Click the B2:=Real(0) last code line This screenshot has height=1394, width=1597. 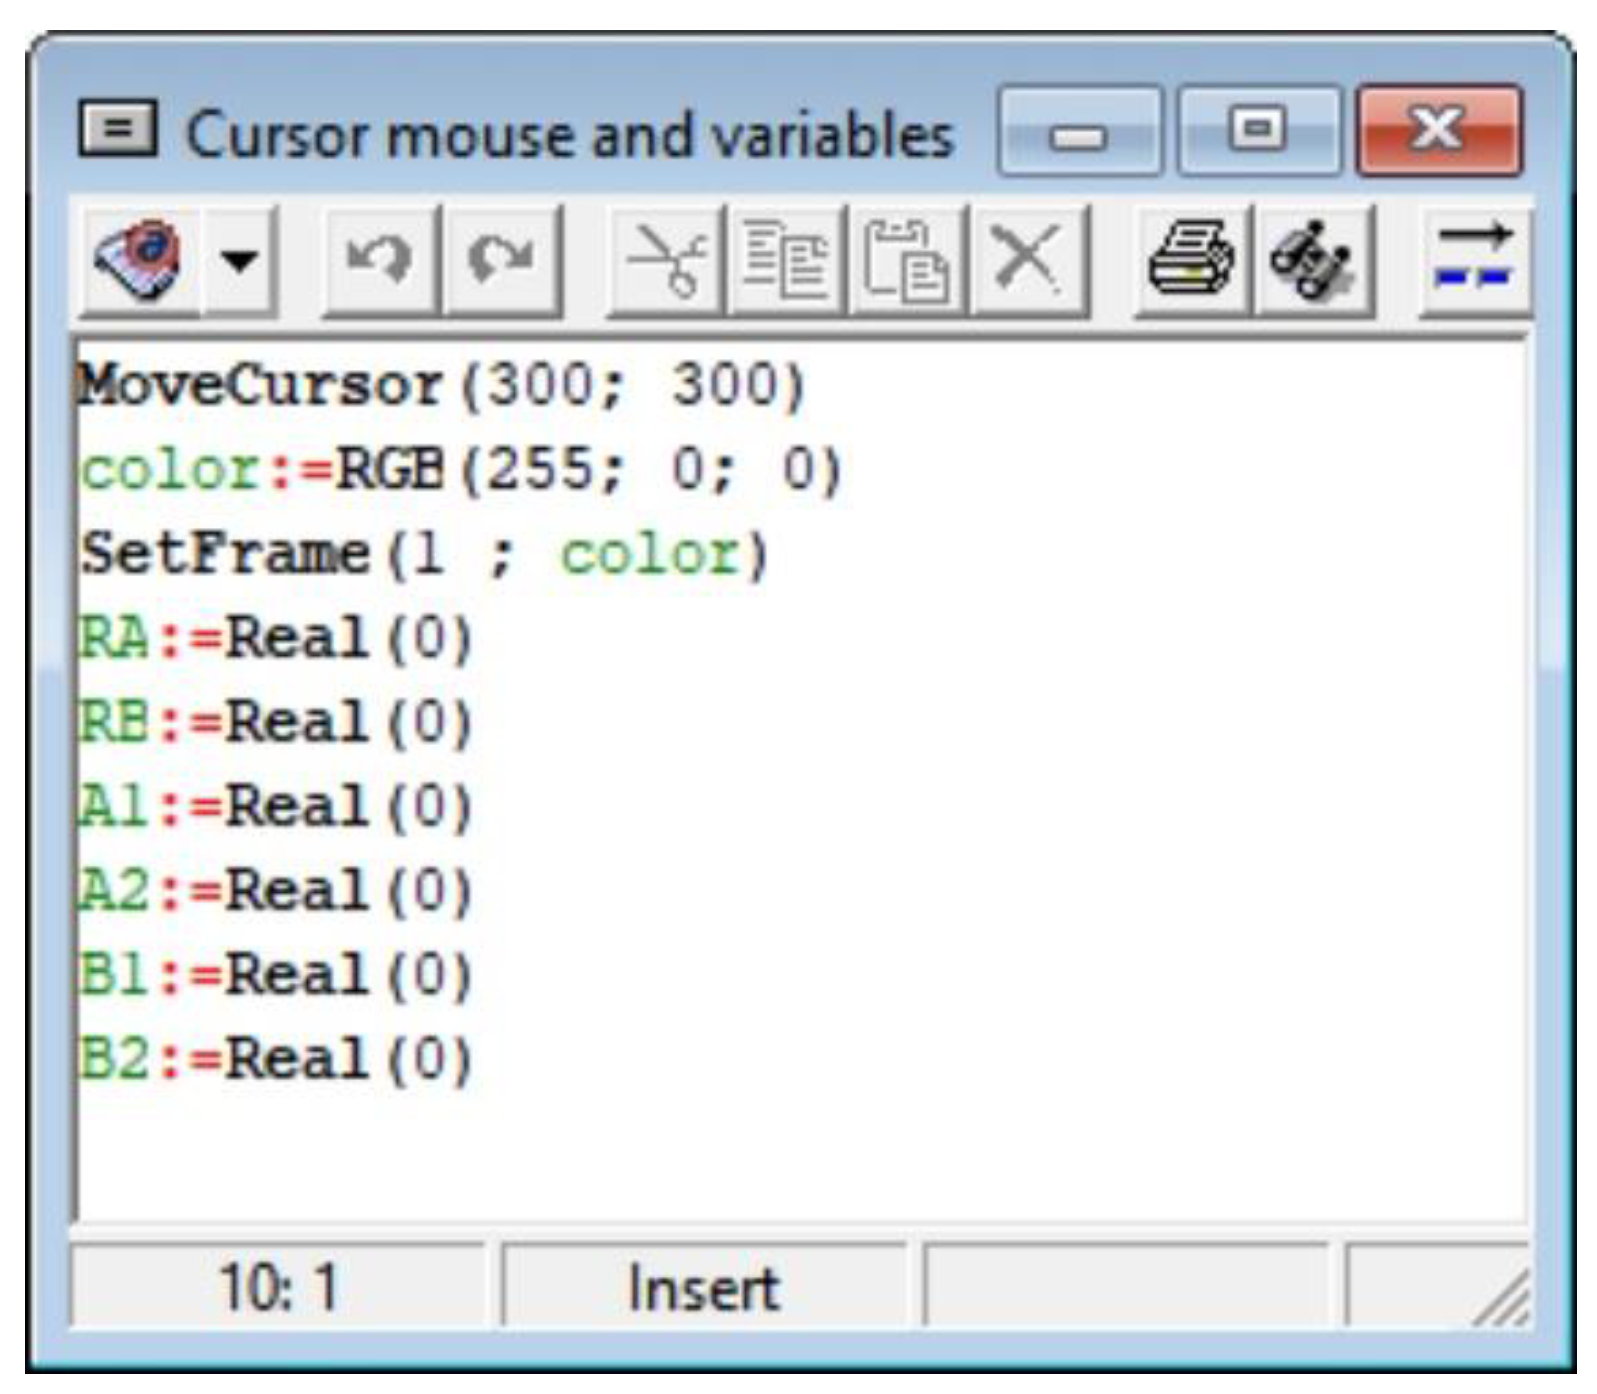[275, 1059]
